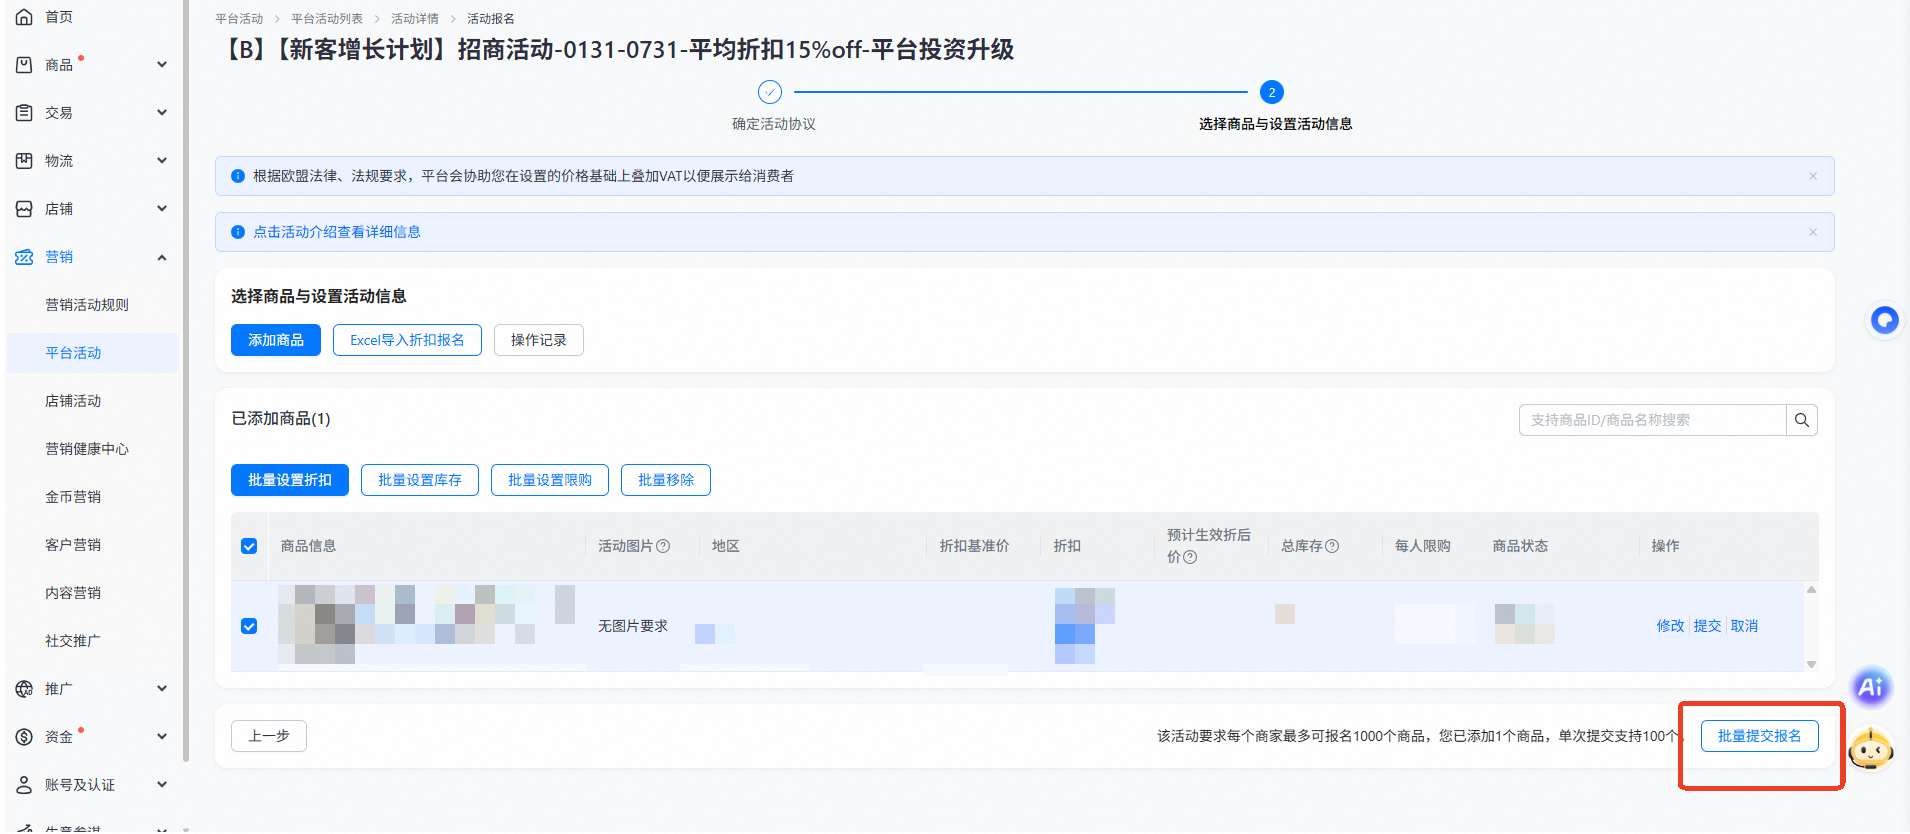This screenshot has height=834, width=1910.
Task: Click the blue chat bubble floating icon
Action: click(1884, 320)
